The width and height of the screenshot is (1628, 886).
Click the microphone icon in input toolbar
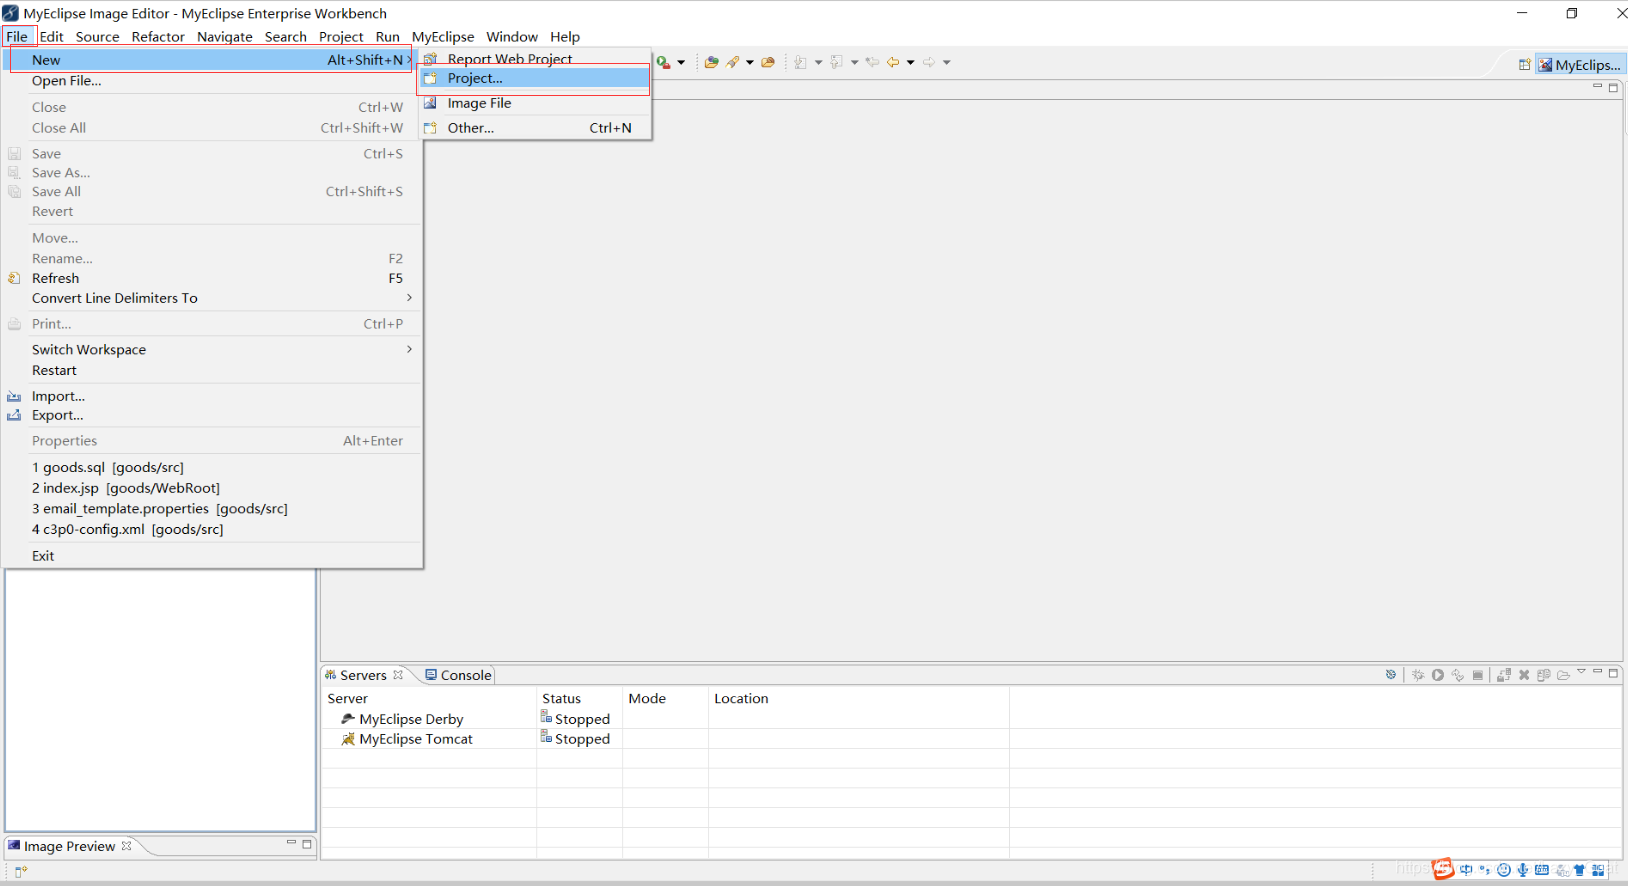1522,870
